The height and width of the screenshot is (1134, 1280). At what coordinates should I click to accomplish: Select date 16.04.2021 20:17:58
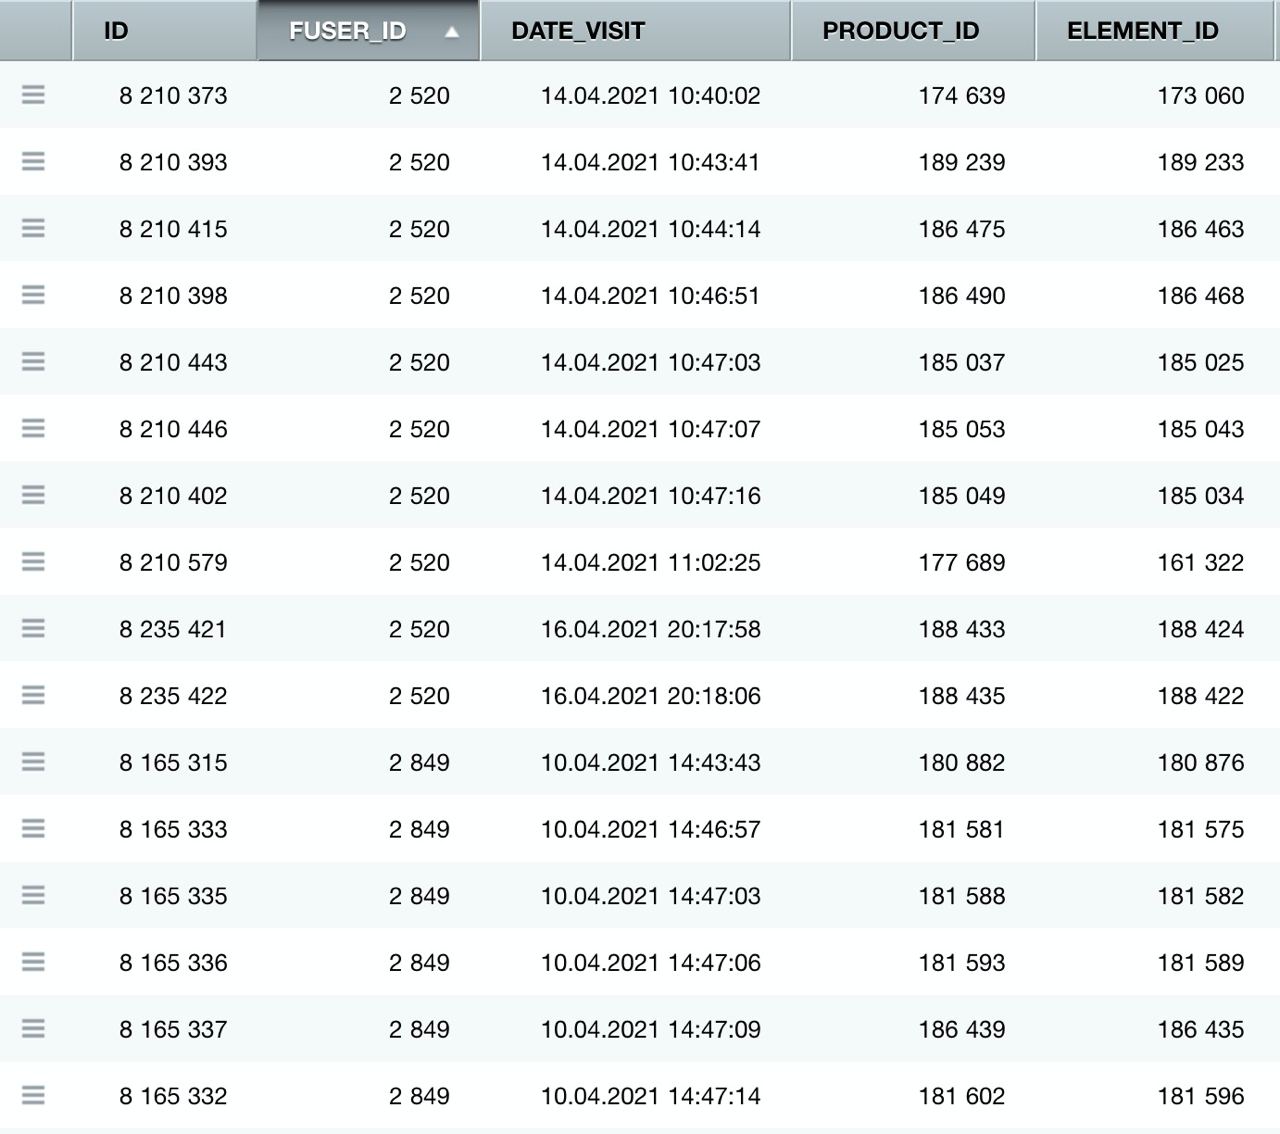coord(650,629)
